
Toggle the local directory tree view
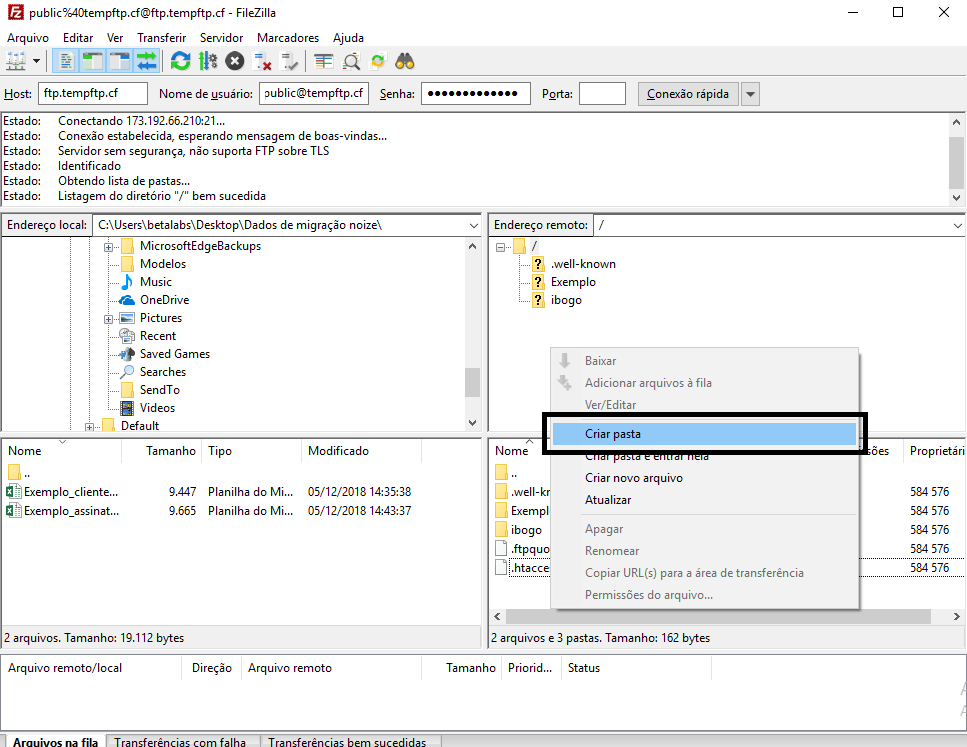[x=93, y=61]
